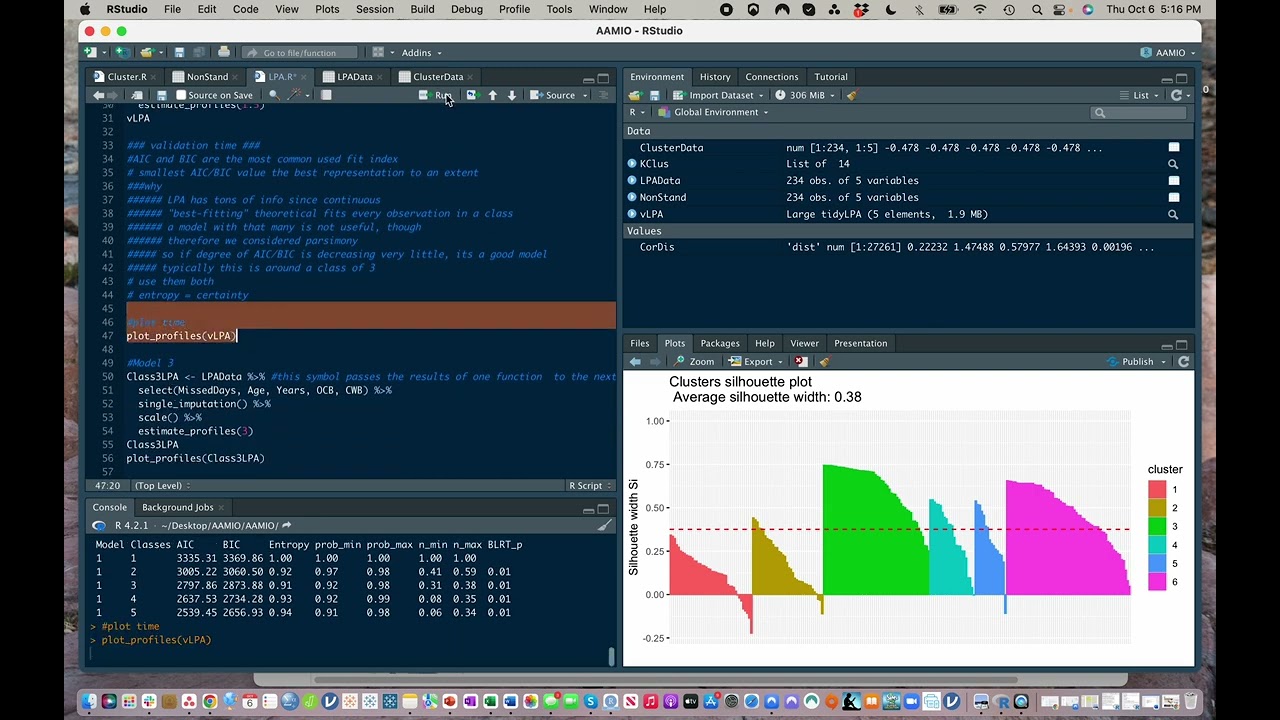Open macOS Spotlight search icon
The height and width of the screenshot is (720, 1280).
[x=1038, y=9]
